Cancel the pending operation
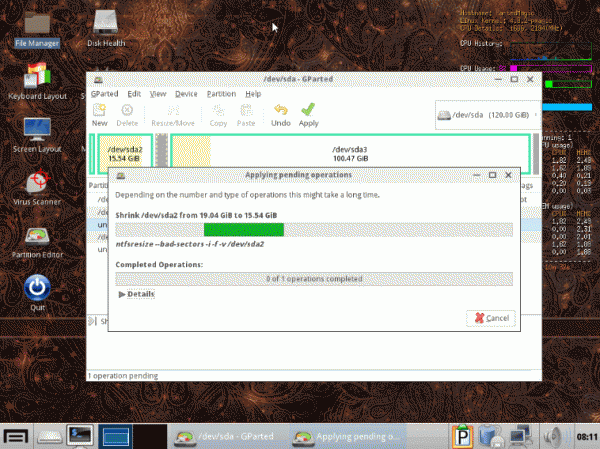600x449 pixels. point(490,317)
